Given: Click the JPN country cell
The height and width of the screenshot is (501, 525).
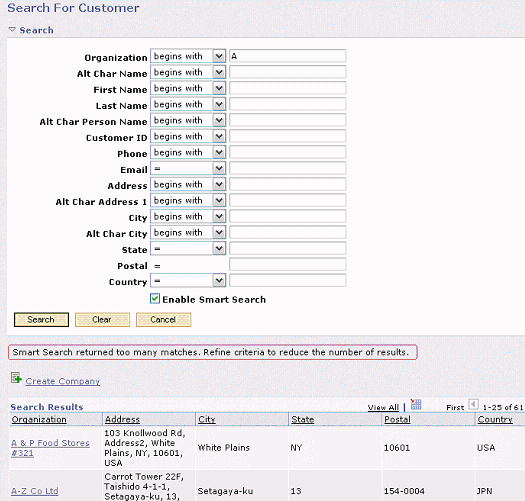Looking at the screenshot, I should click(x=484, y=491).
